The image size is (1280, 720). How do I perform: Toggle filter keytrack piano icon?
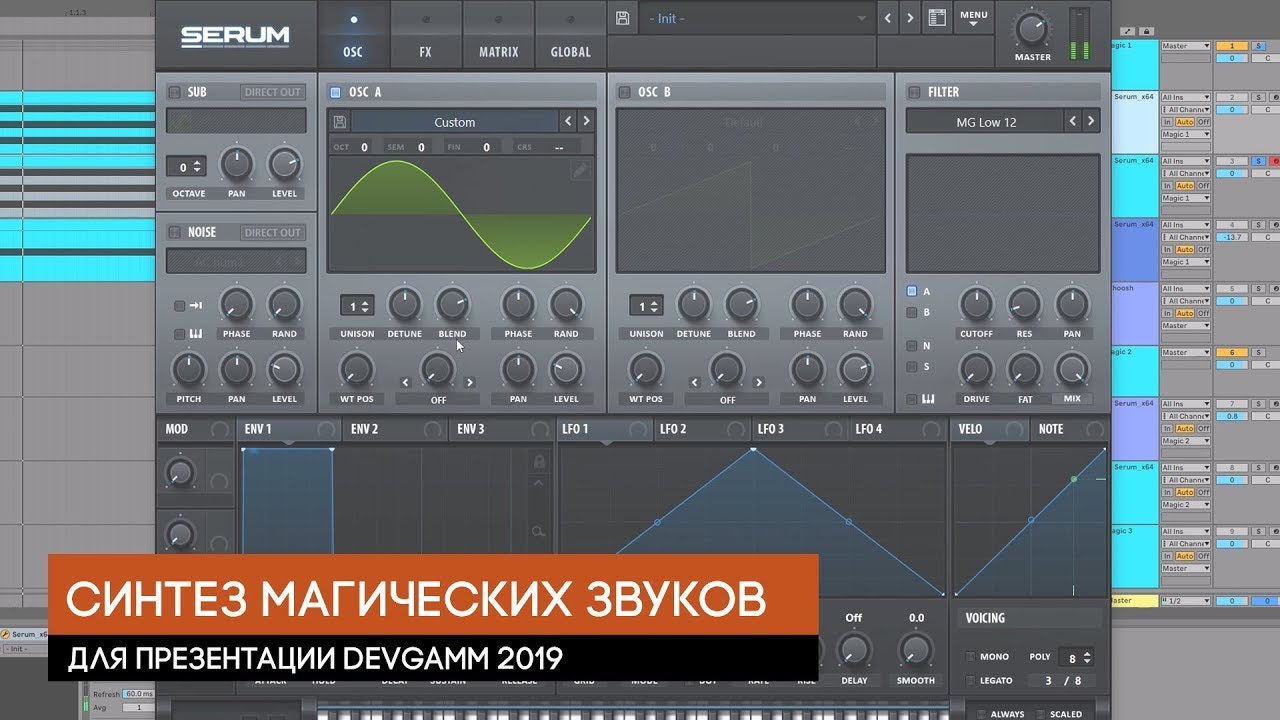(928, 399)
